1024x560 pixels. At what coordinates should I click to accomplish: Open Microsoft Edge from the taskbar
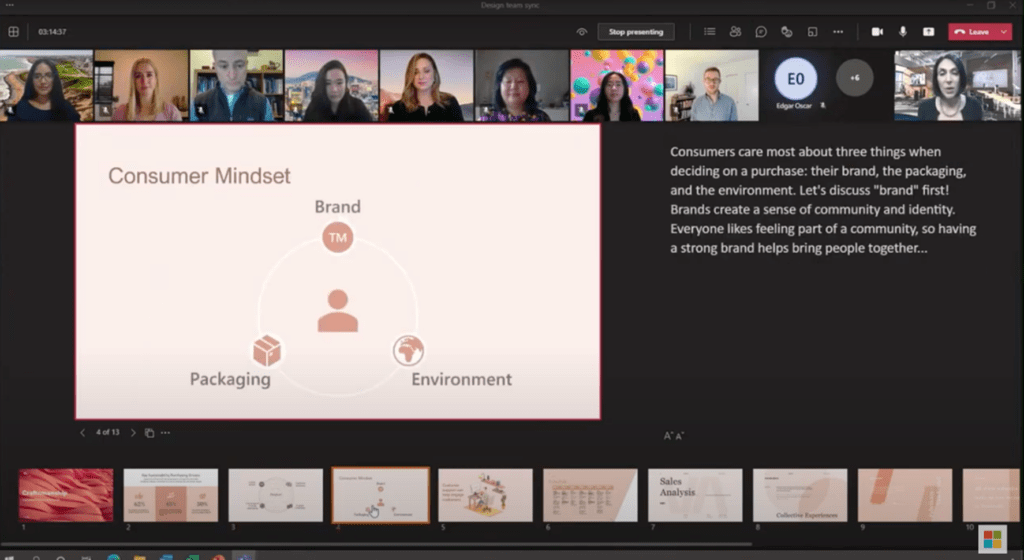[x=112, y=556]
